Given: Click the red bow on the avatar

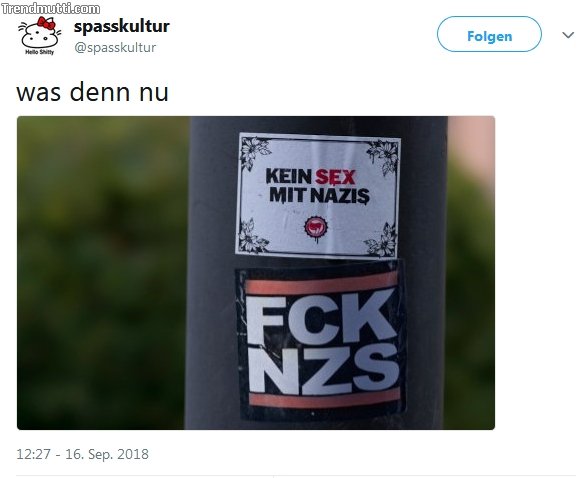Looking at the screenshot, I should tap(46, 23).
